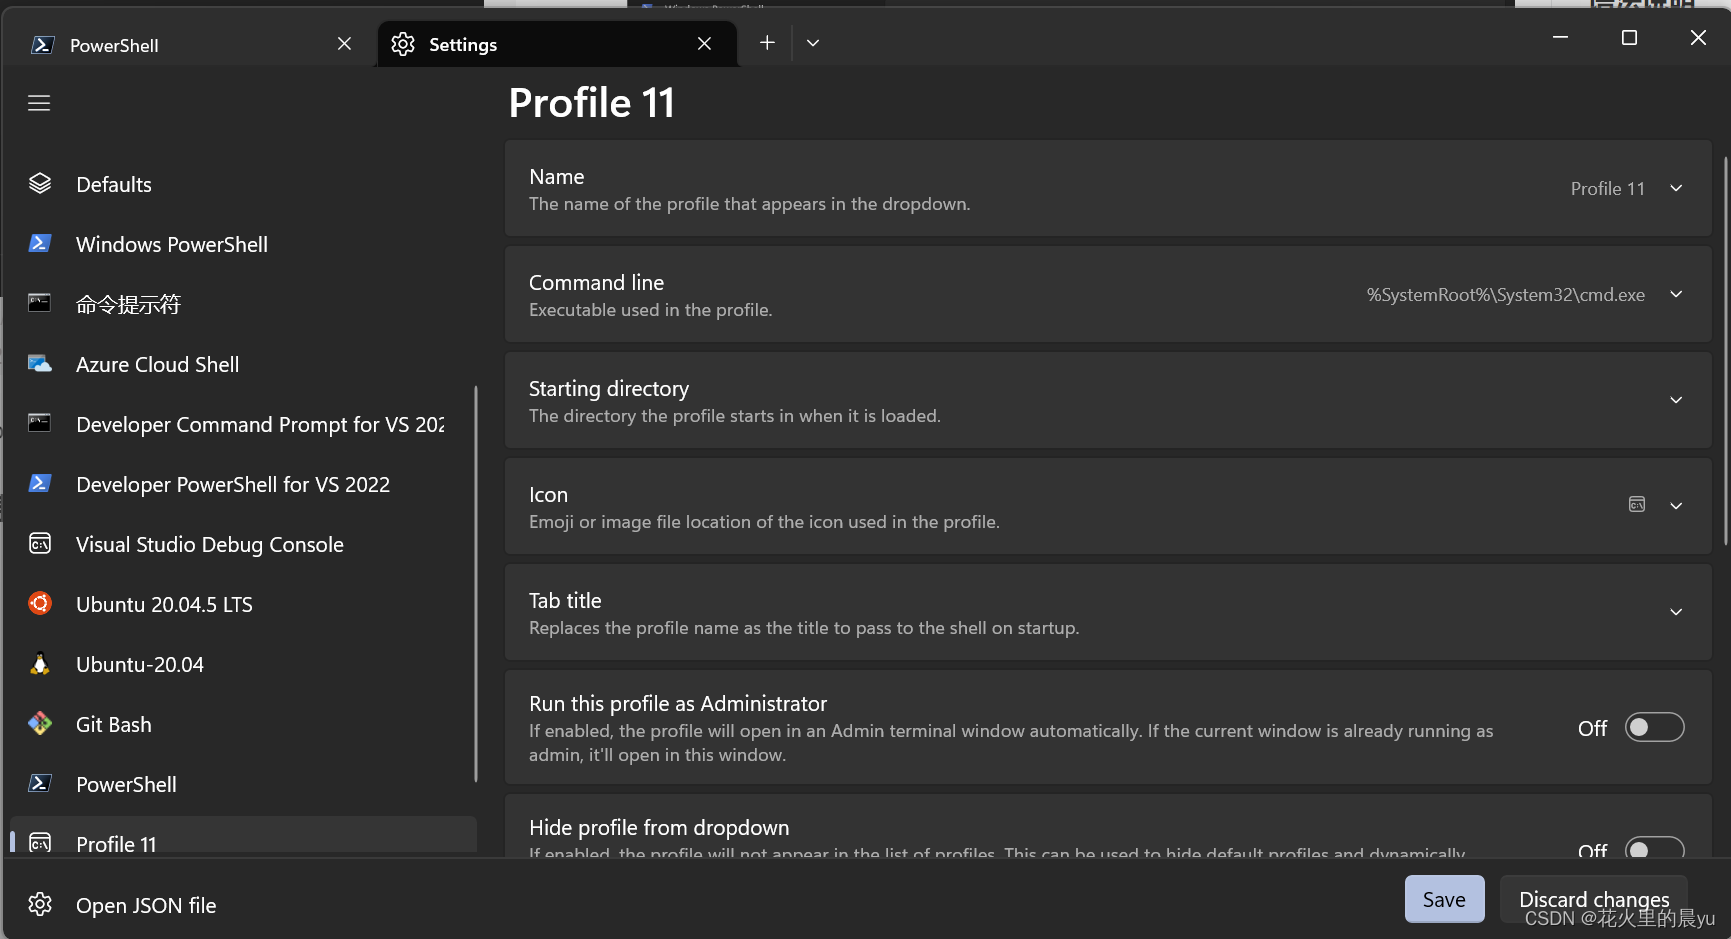Viewport: 1731px width, 939px height.
Task: Toggle Run this profile as Administrator
Action: tap(1654, 728)
